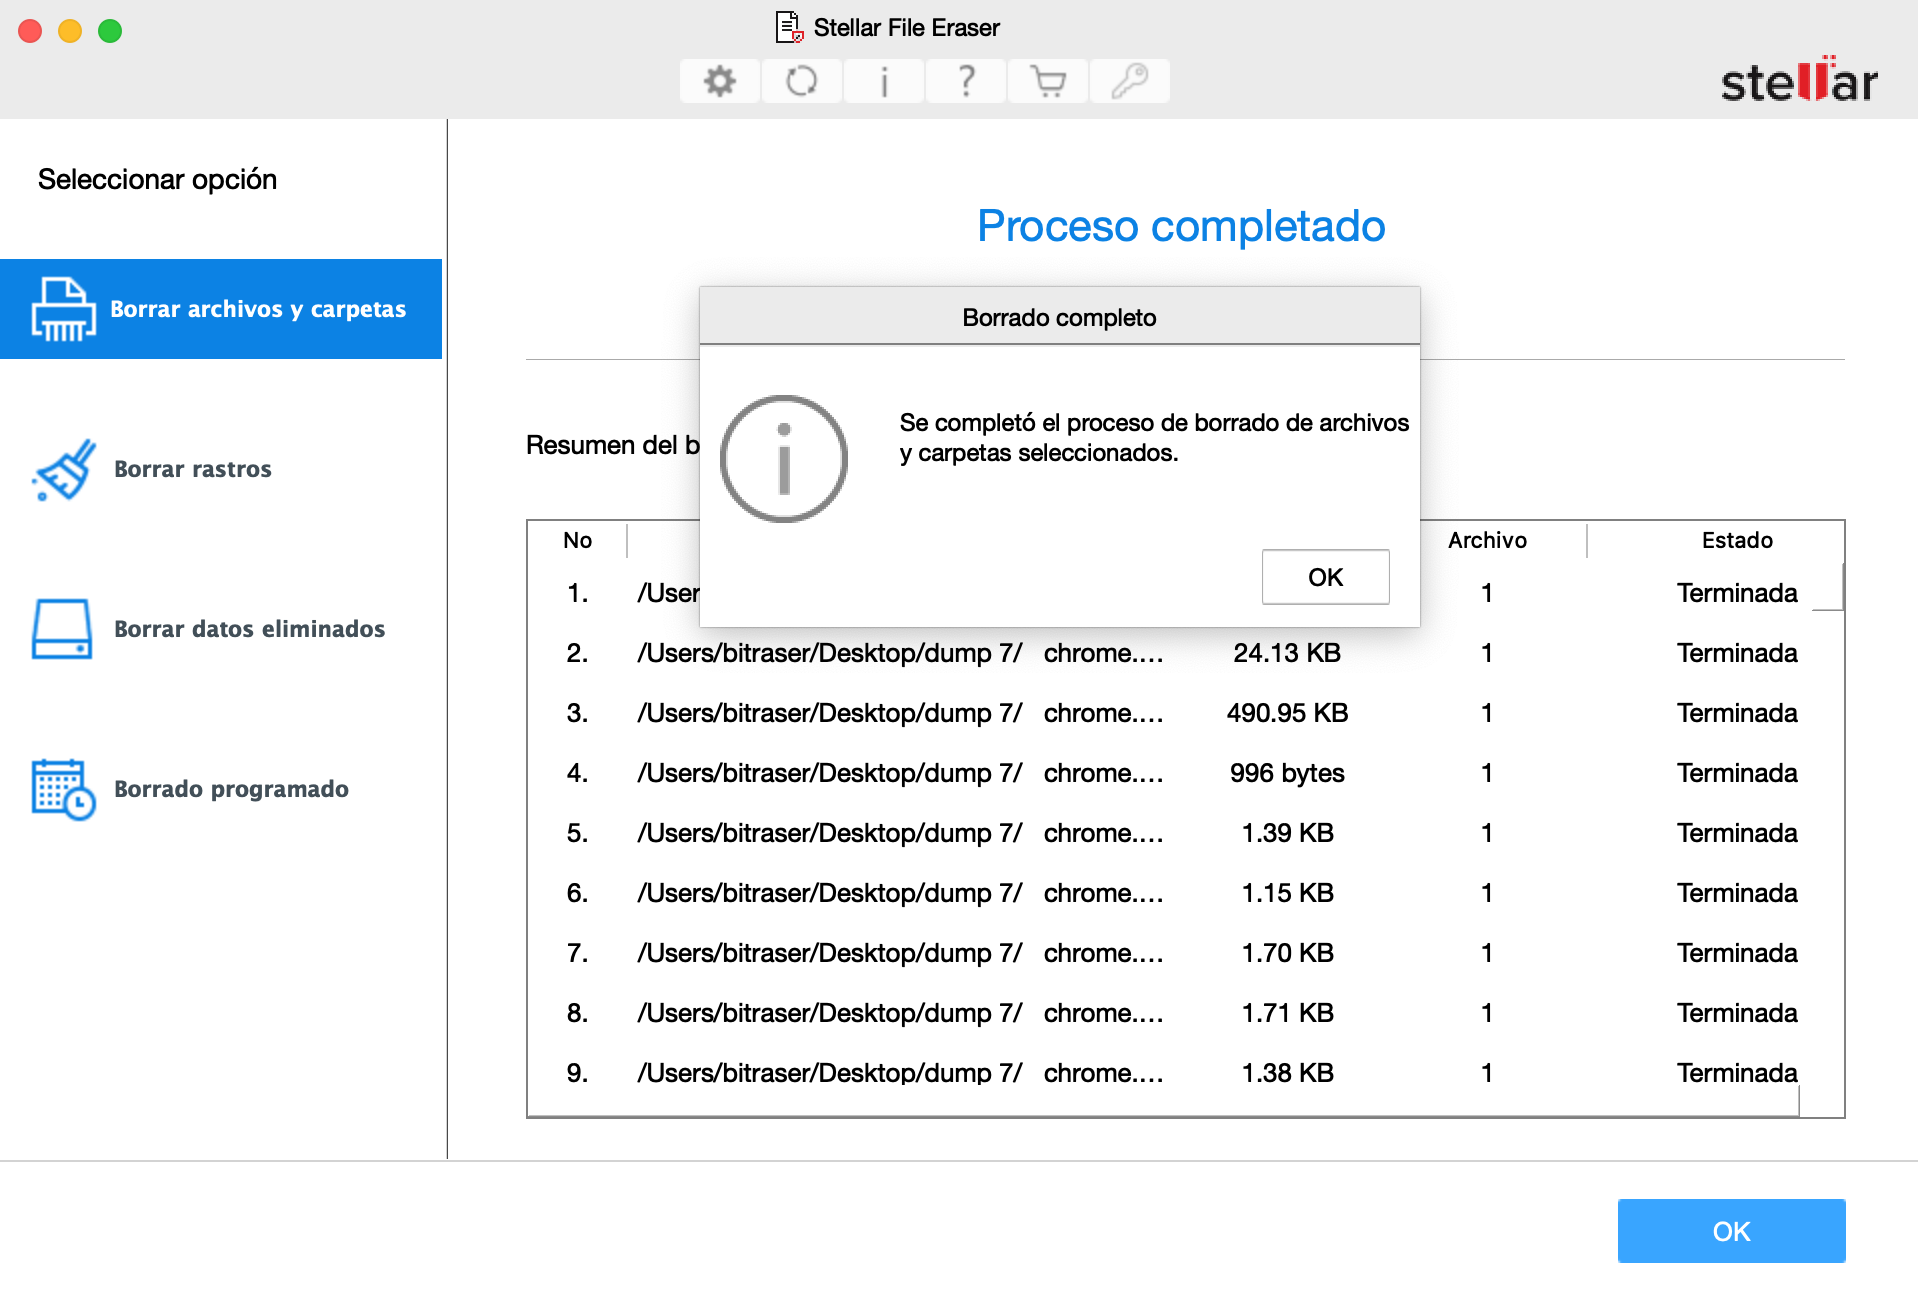Click Terminada status in row 1
1918x1296 pixels.
click(1737, 593)
